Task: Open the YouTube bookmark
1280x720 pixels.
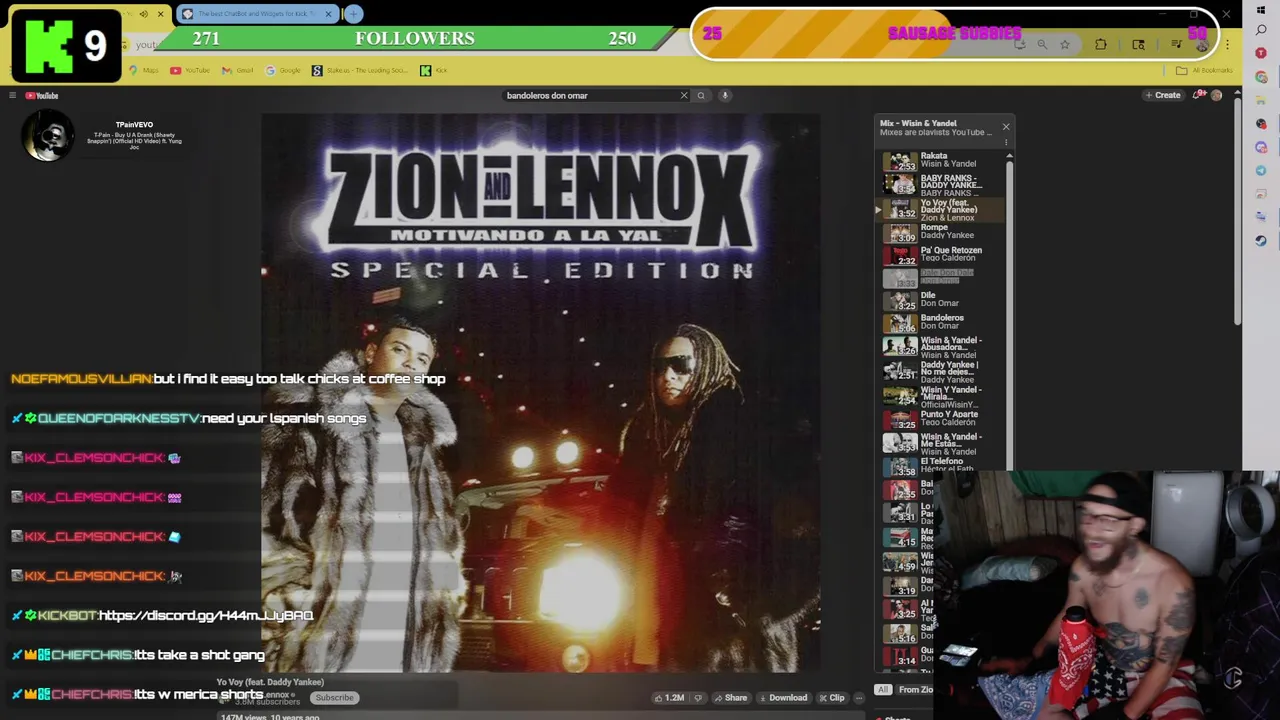Action: [190, 70]
